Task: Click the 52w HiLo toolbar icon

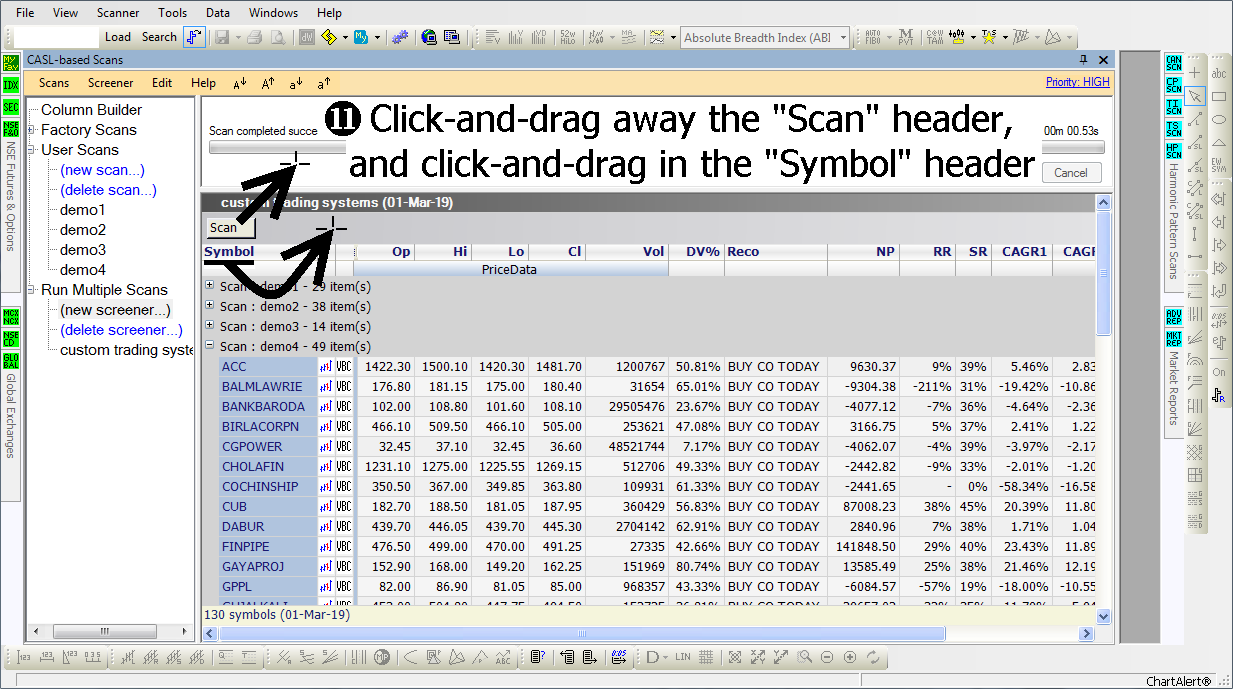Action: [570, 37]
